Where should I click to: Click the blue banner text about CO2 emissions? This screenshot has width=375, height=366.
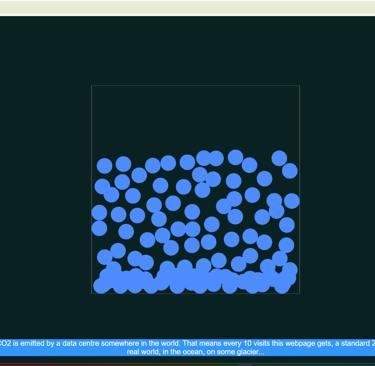click(x=187, y=347)
